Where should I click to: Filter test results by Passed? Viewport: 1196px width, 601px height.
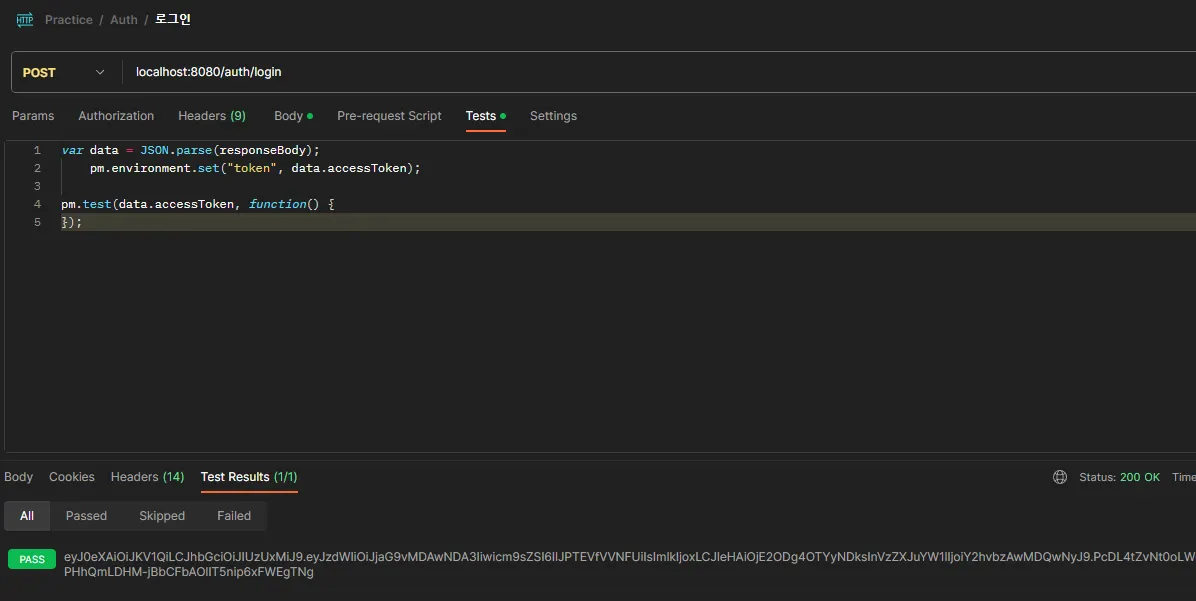(x=86, y=516)
